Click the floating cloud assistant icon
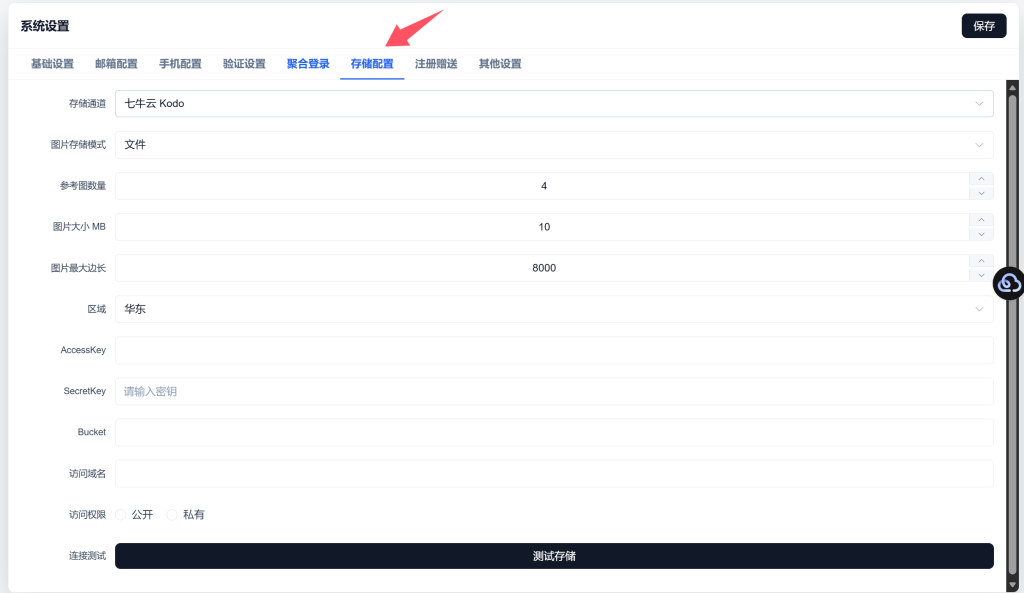This screenshot has width=1024, height=593. pos(1008,283)
